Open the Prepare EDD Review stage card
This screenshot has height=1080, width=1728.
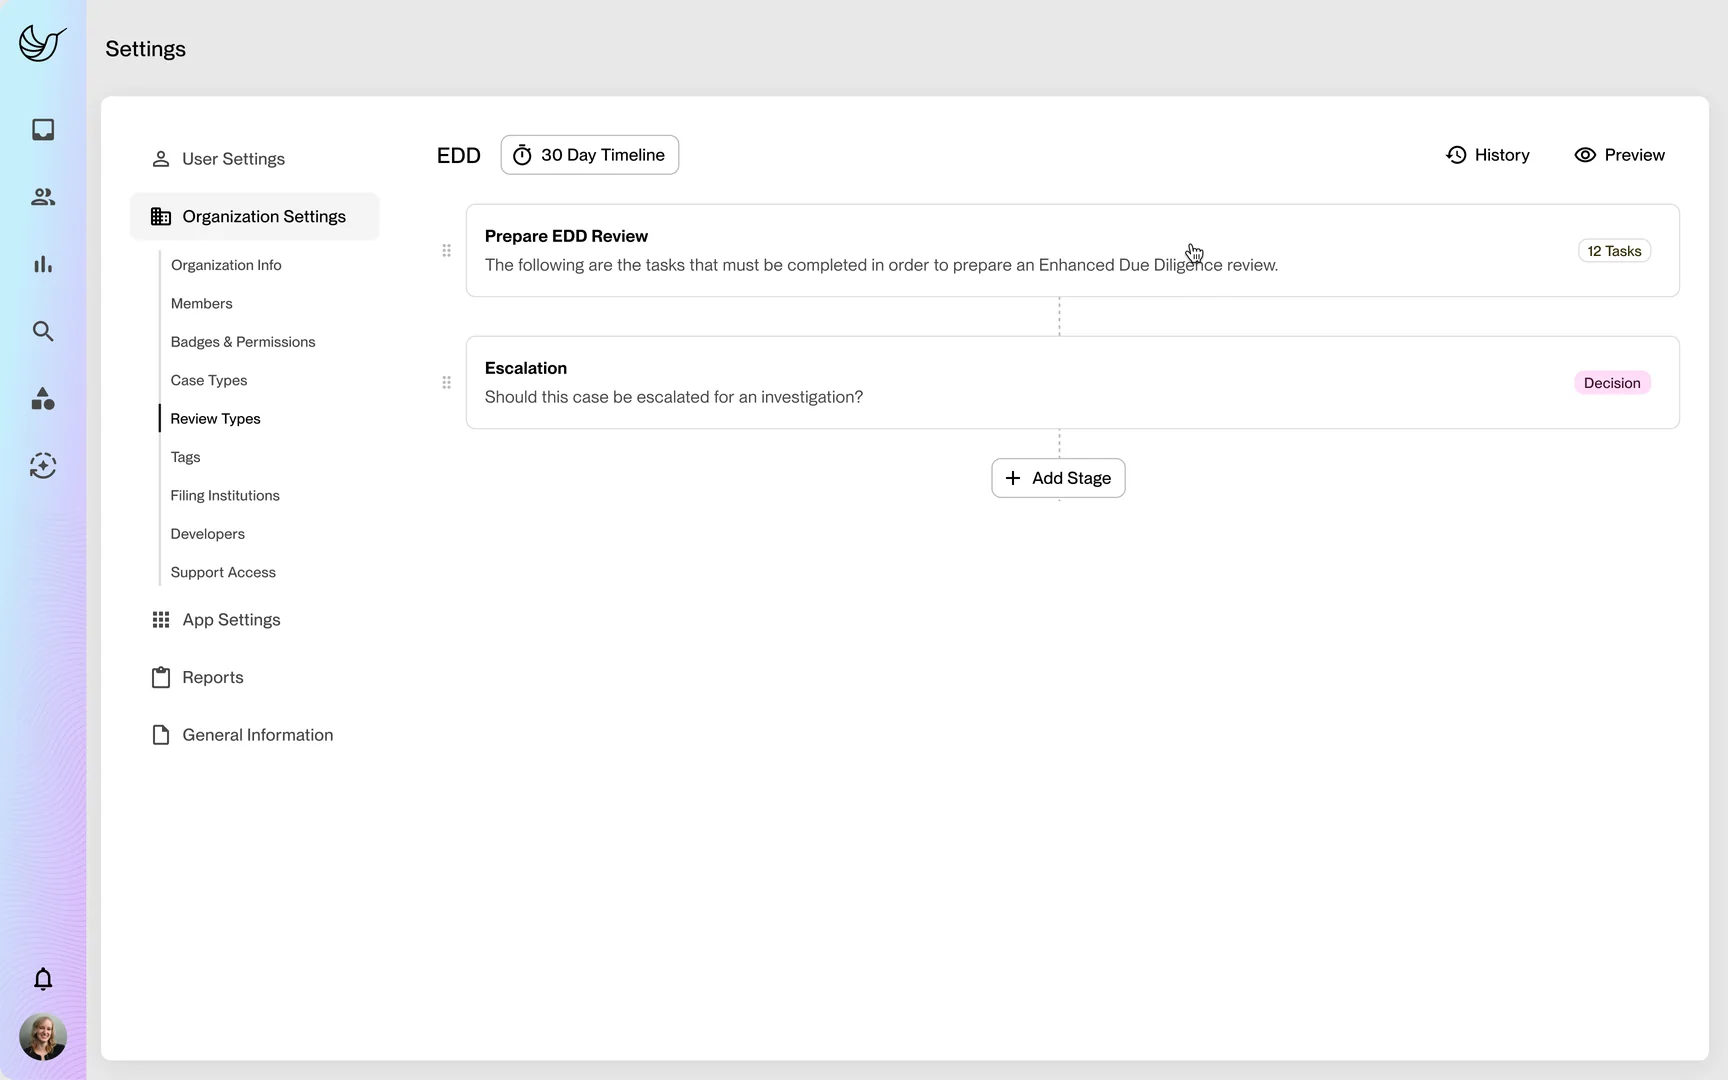click(x=1072, y=251)
